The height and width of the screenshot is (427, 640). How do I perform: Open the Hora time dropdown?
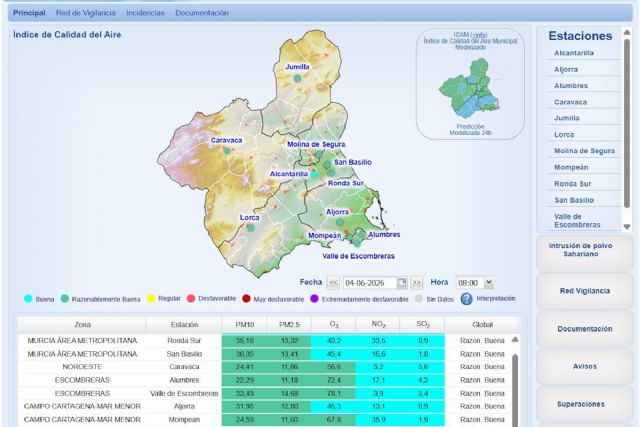click(x=489, y=282)
